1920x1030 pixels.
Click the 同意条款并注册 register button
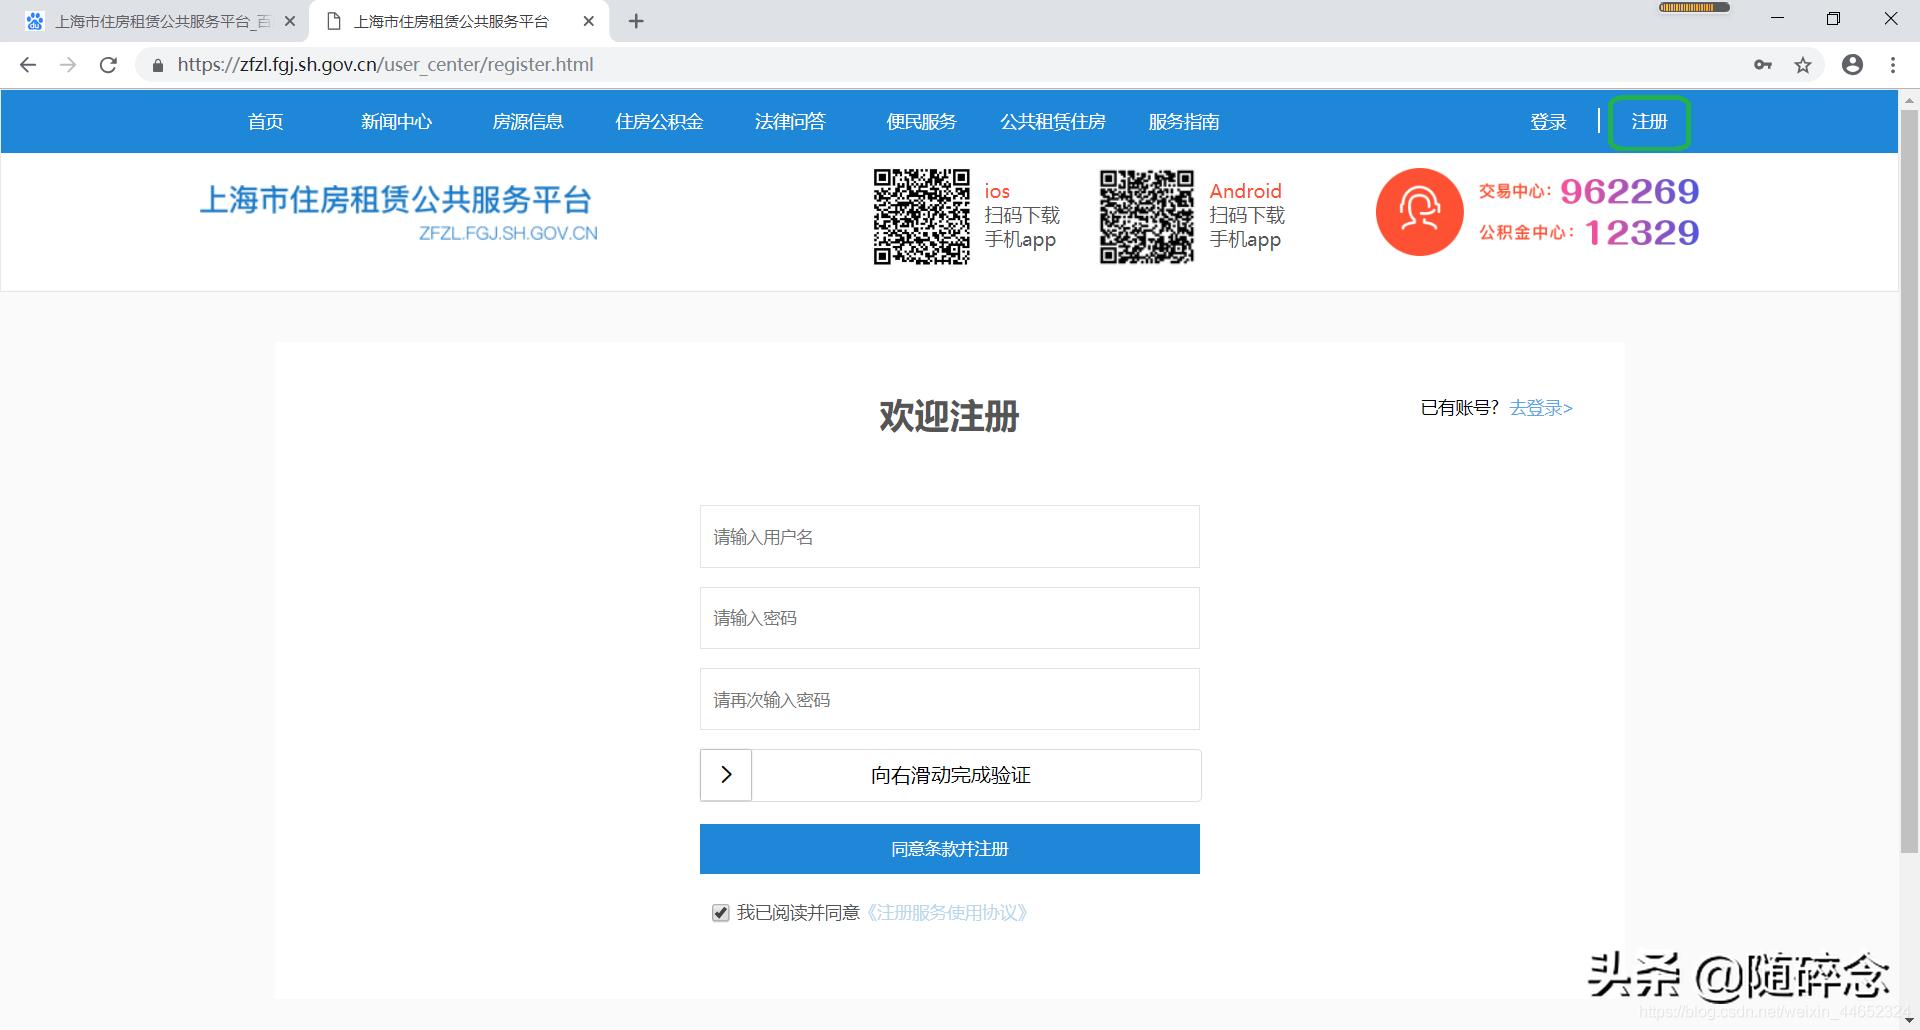[949, 849]
